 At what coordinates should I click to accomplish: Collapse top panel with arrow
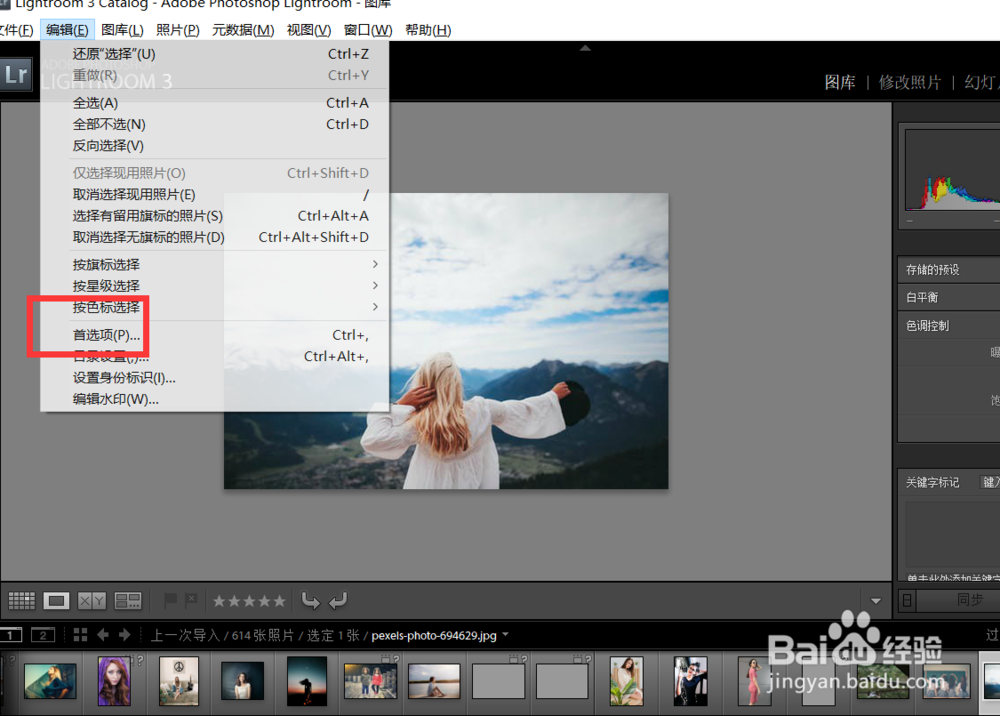click(x=585, y=48)
